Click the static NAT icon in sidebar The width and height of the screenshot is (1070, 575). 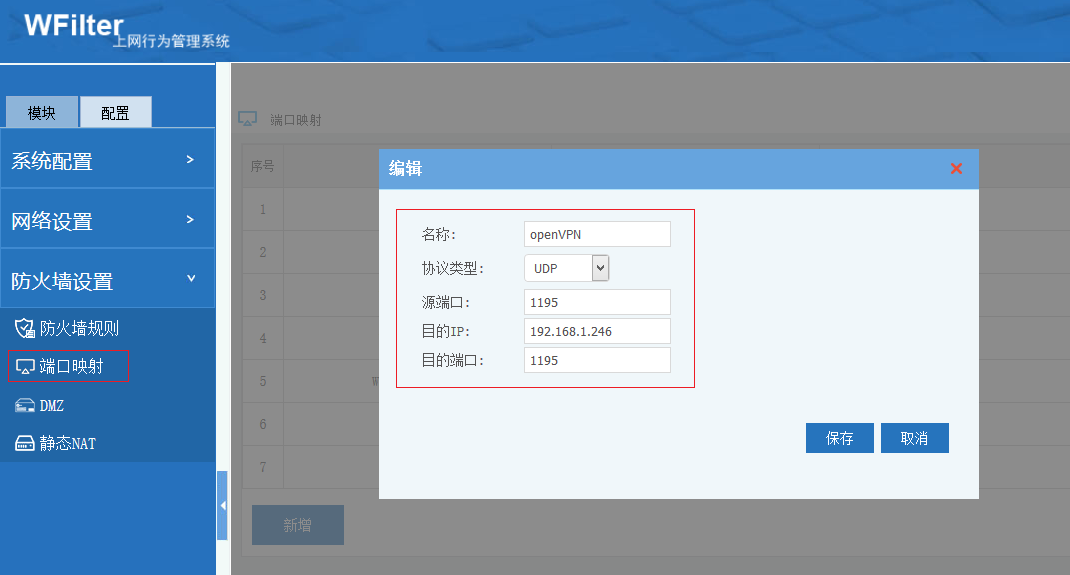click(25, 443)
